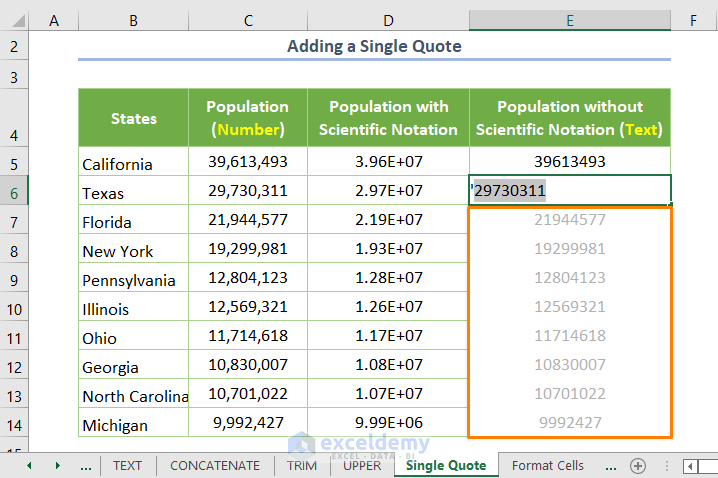
Task: Switch to the TRIM sheet tab
Action: [x=301, y=466]
